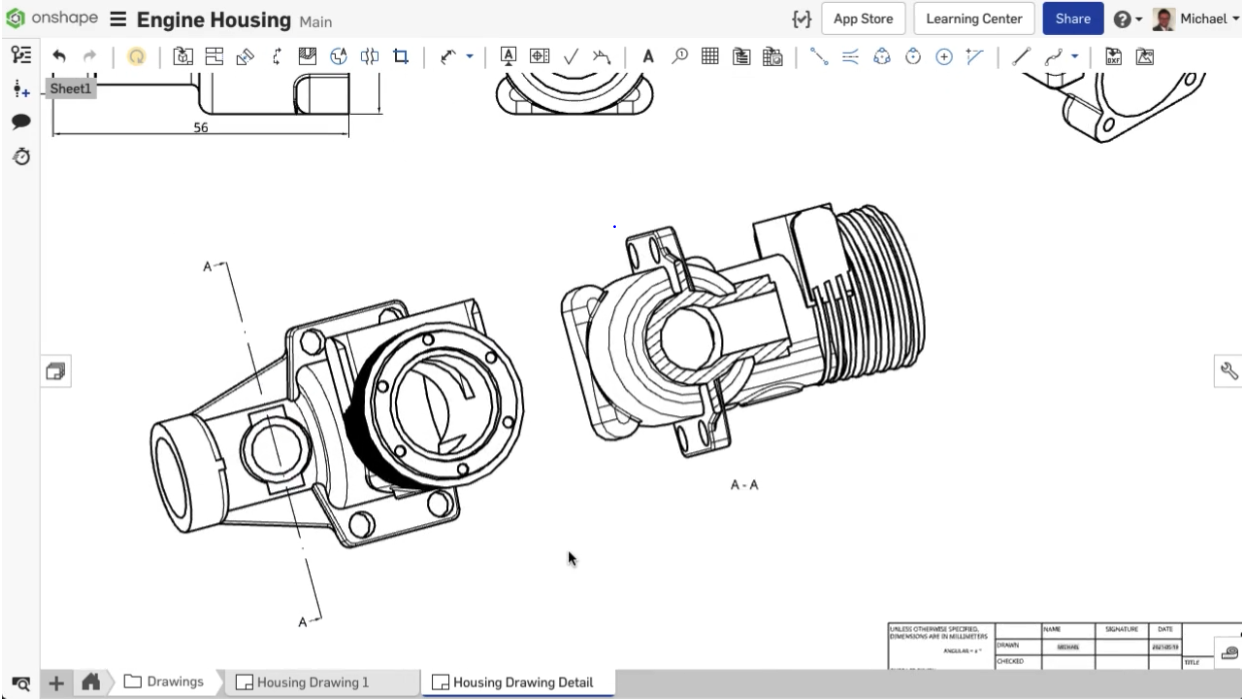Screen dimensions: 1242x699
Task: Expand the spline tool dropdown arrow
Action: [x=1075, y=57]
